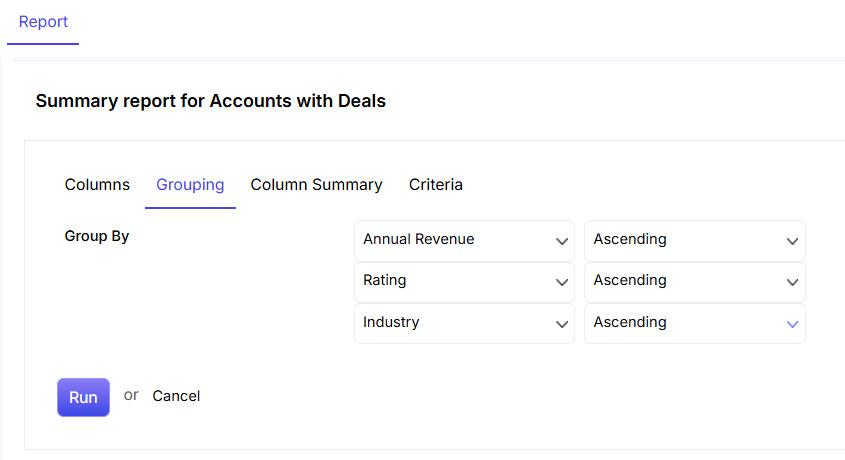Cancel the report configuration
This screenshot has height=460, width=845.
pos(176,396)
